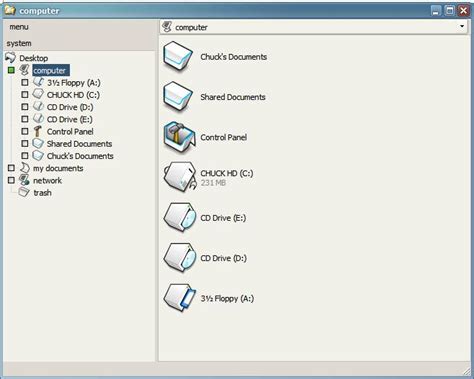Image resolution: width=474 pixels, height=379 pixels.
Task: Maximize the computer window
Action: pos(450,10)
